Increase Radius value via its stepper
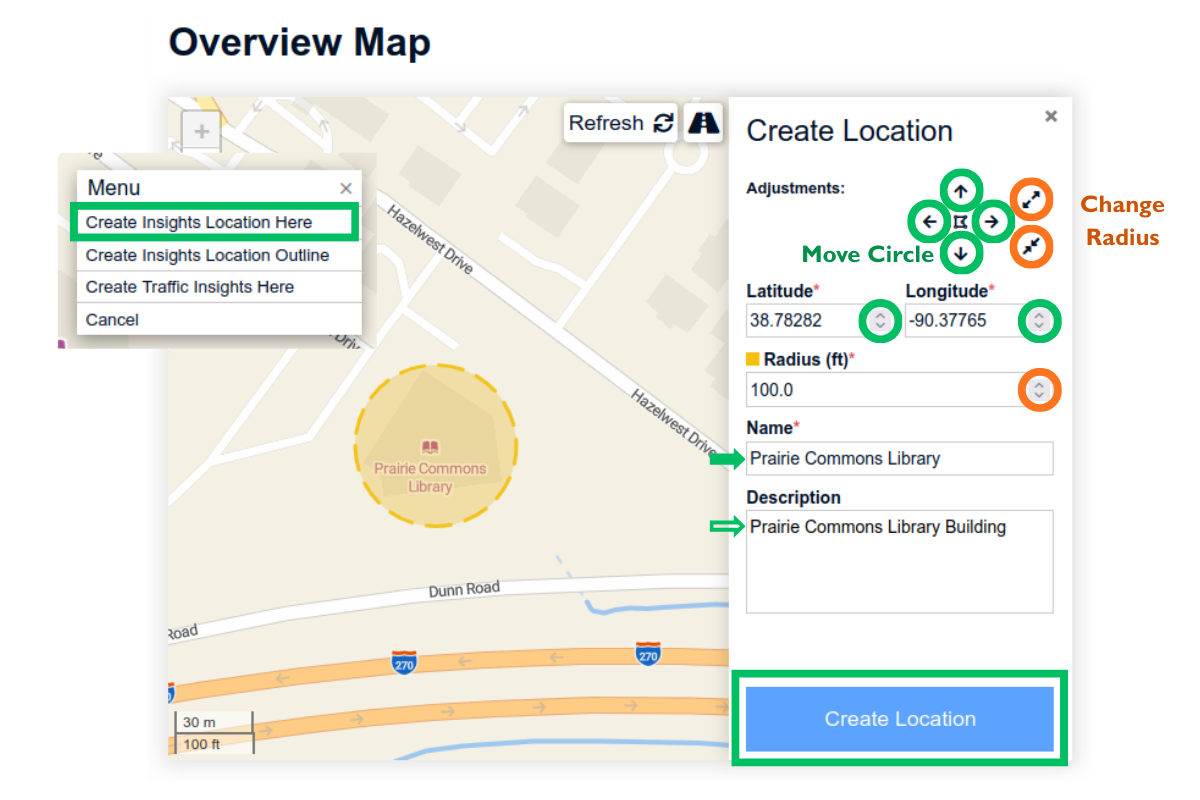Viewport: 1200px width, 800px height. point(1040,390)
